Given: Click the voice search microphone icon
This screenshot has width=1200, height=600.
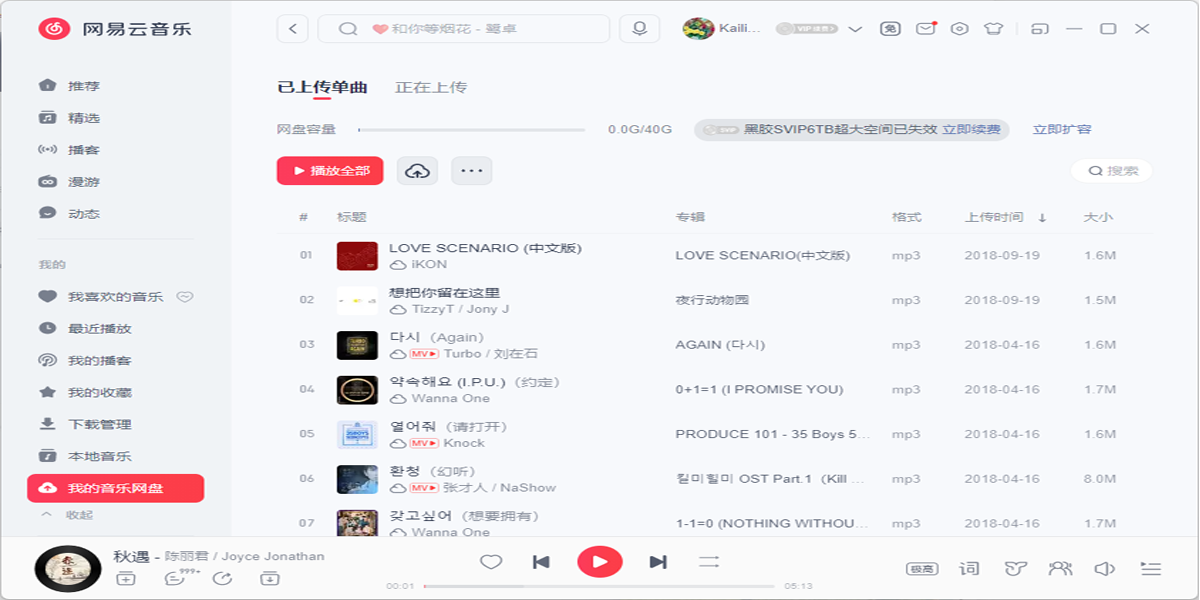Looking at the screenshot, I should coord(639,29).
